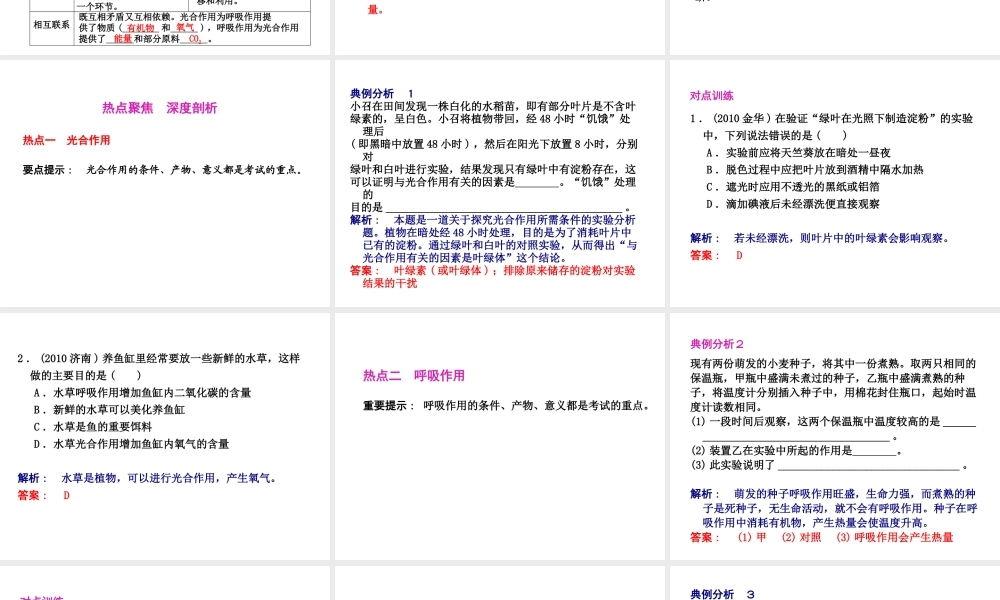Image resolution: width=1000 pixels, height=600 pixels.
Task: Click the line 重要提示: 呼吸作用的条件
Action: point(507,406)
